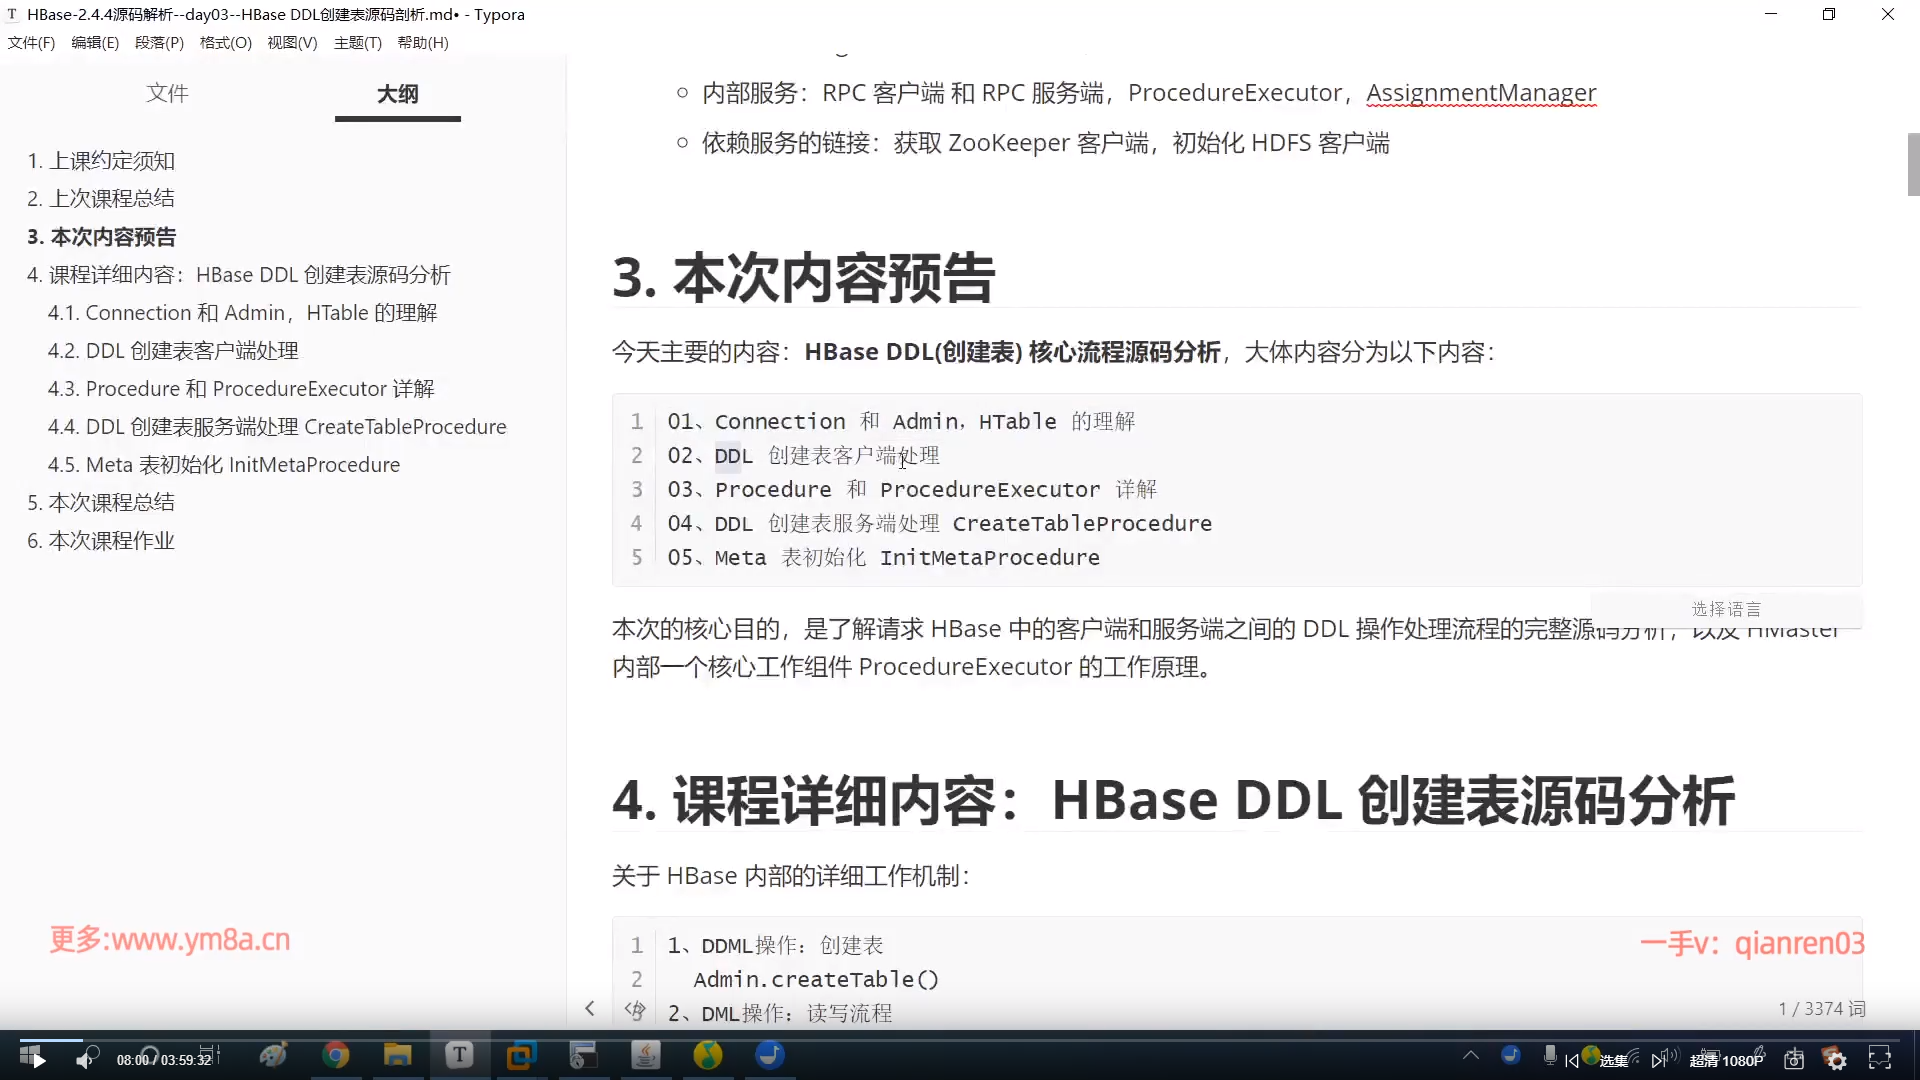Enter fullscreen with player corner icon

tap(1880, 1059)
